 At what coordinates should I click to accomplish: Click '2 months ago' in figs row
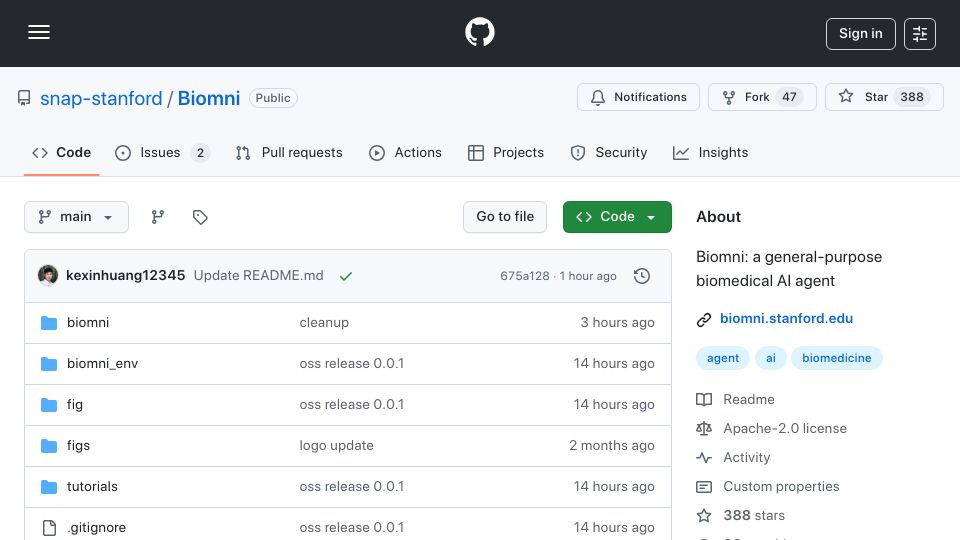tap(612, 446)
